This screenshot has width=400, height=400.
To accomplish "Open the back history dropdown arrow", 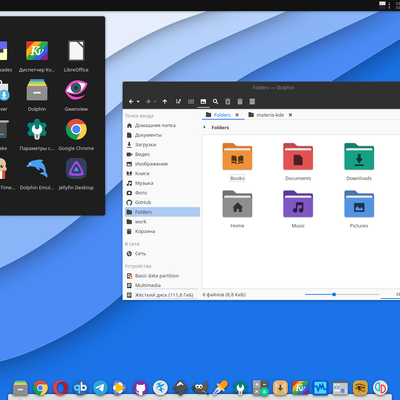I will (x=138, y=102).
